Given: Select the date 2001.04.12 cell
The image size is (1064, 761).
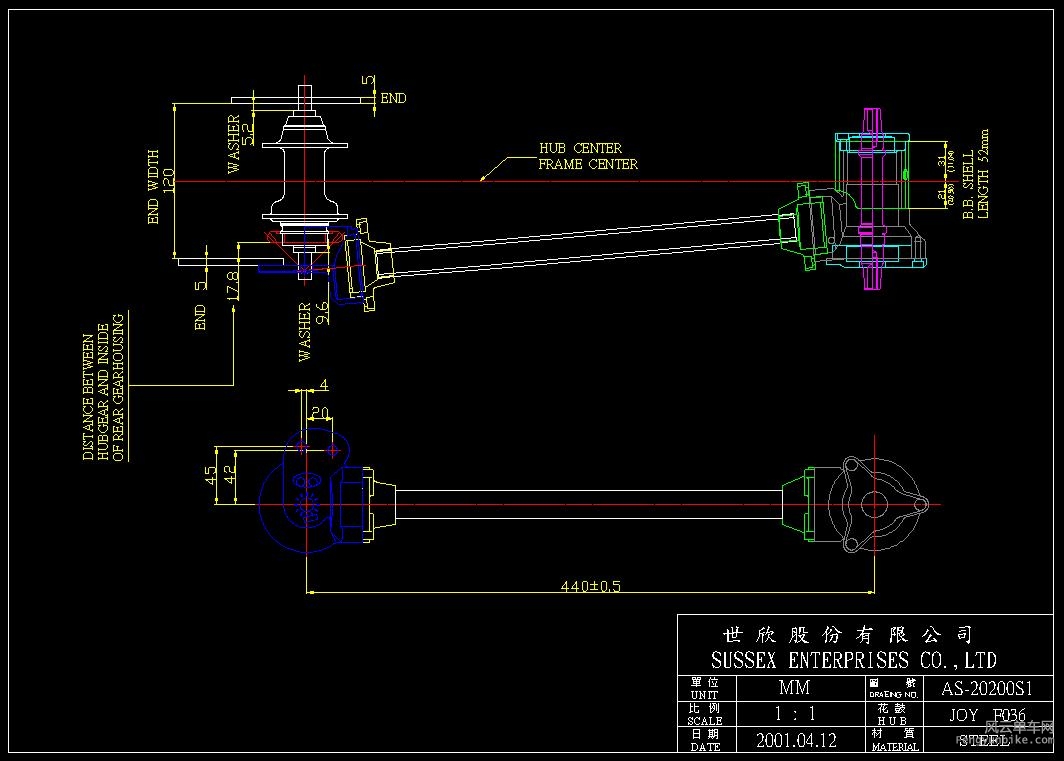Looking at the screenshot, I should point(796,741).
